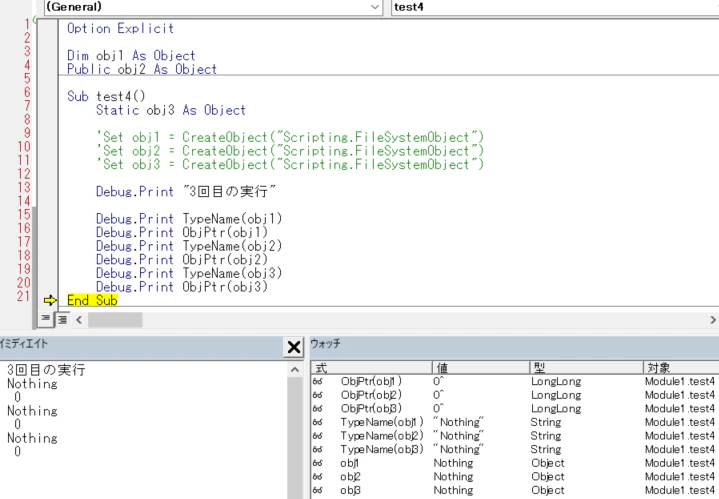
Task: Click the Object type of obj3 watch
Action: (548, 490)
